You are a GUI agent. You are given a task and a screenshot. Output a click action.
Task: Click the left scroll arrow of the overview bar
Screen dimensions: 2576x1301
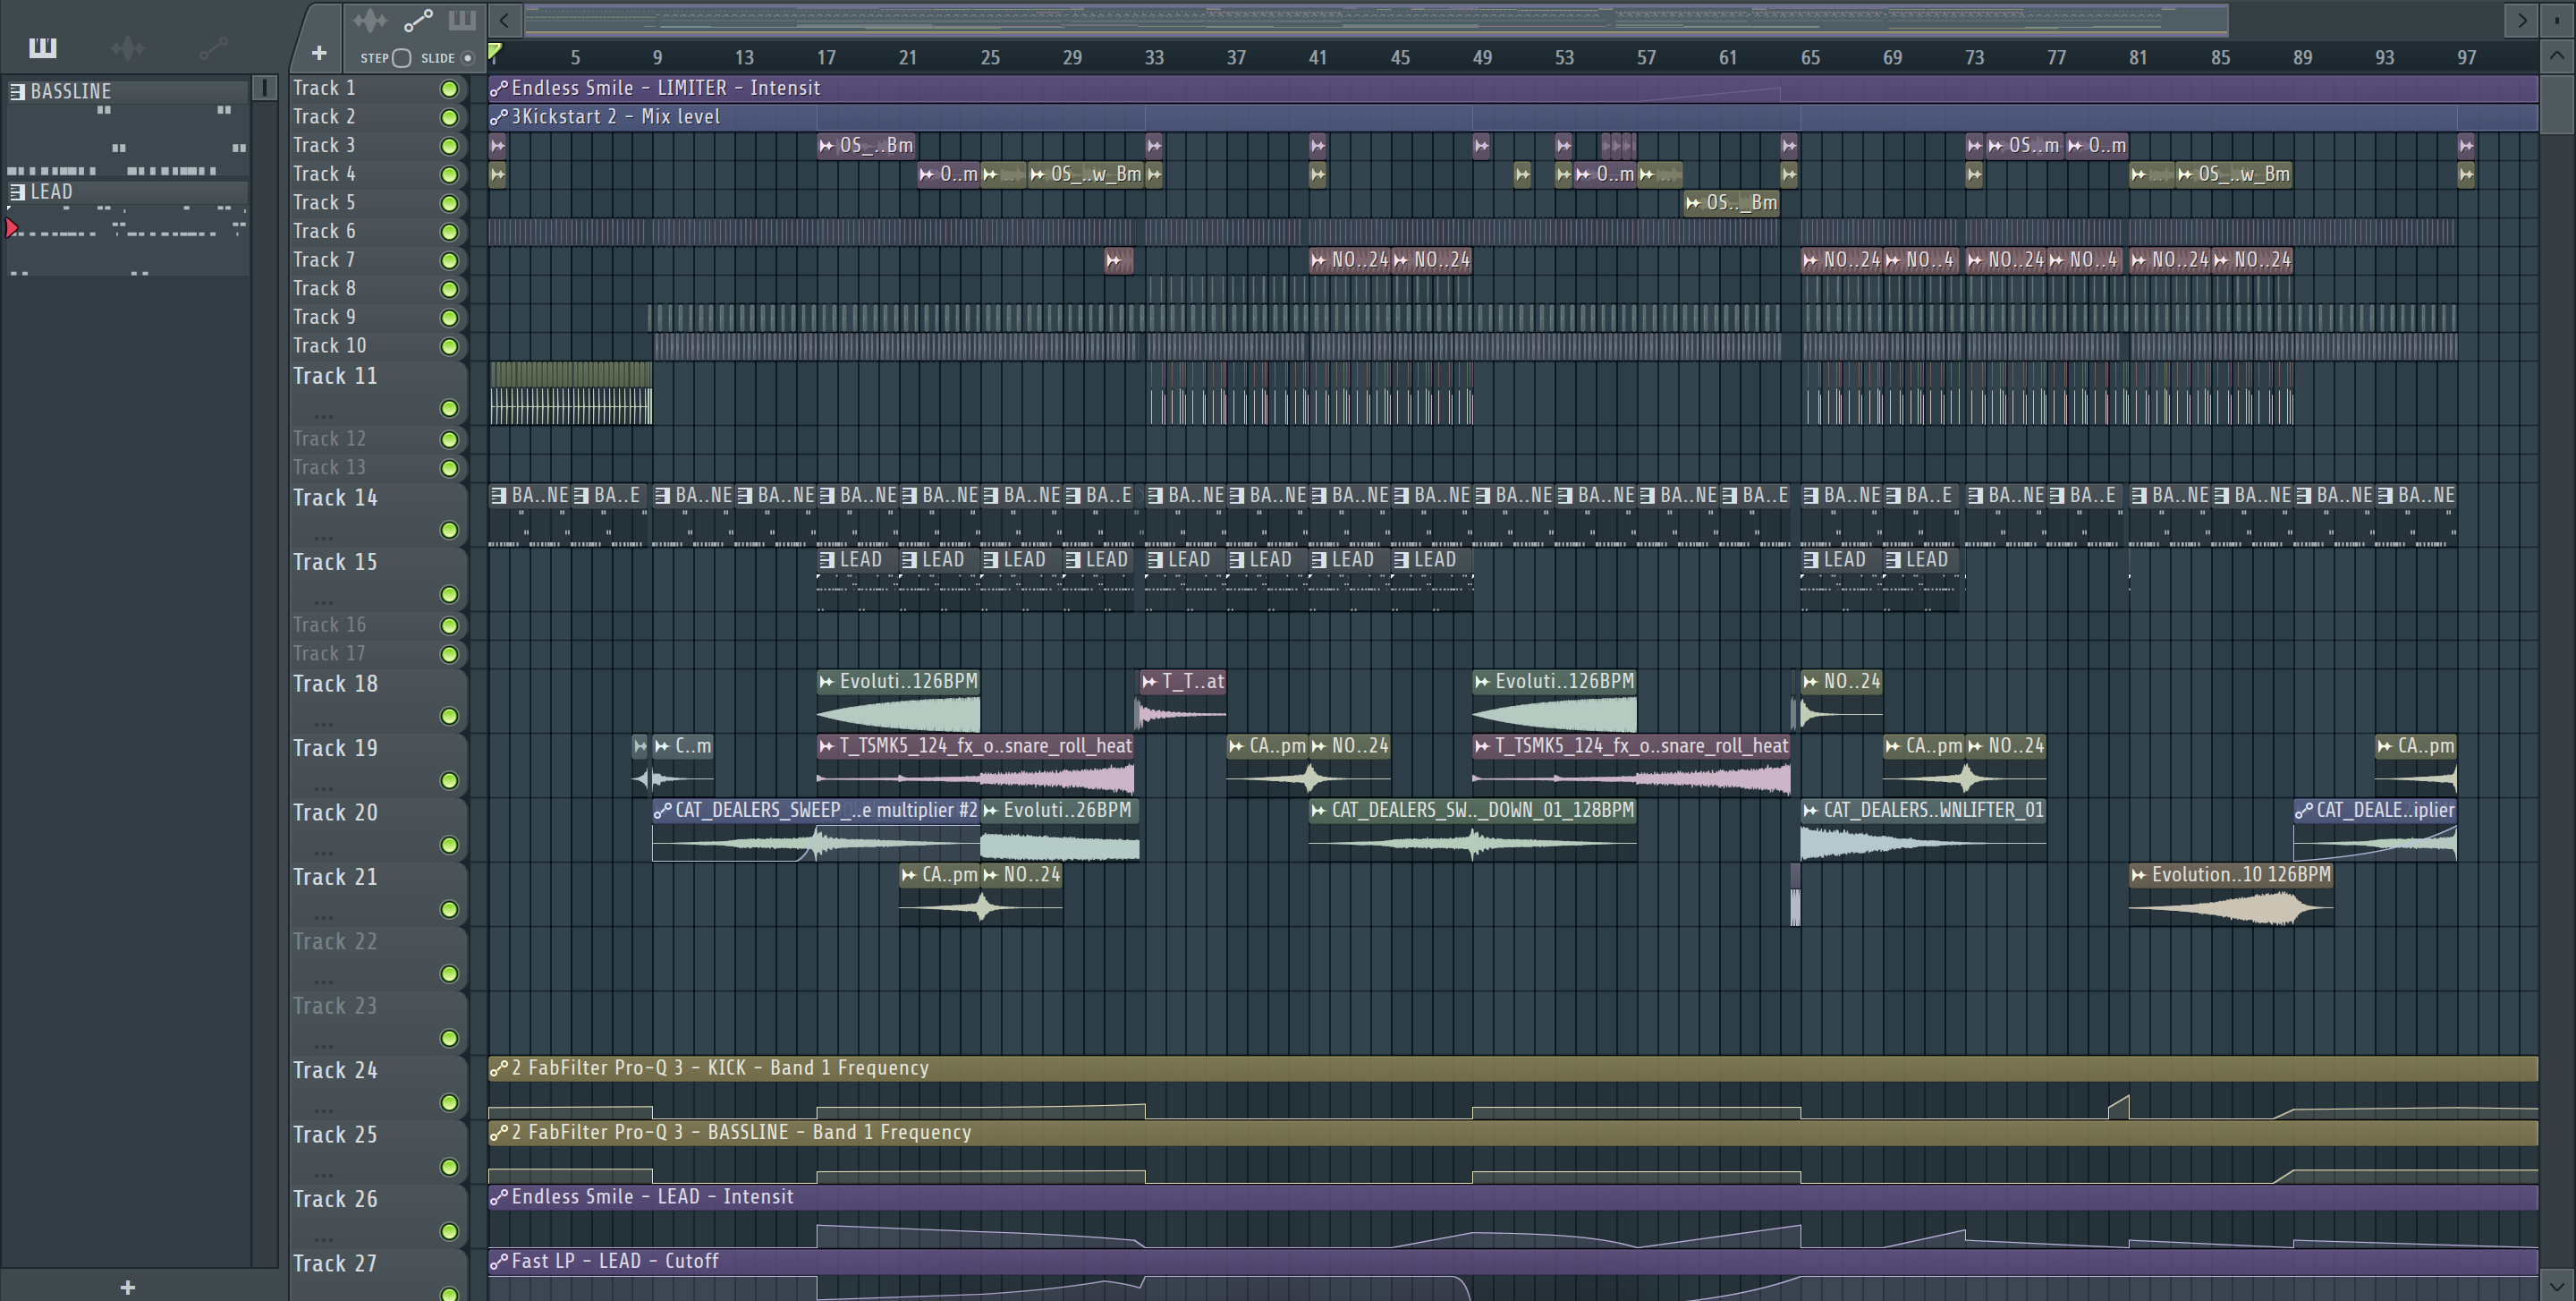(x=504, y=20)
